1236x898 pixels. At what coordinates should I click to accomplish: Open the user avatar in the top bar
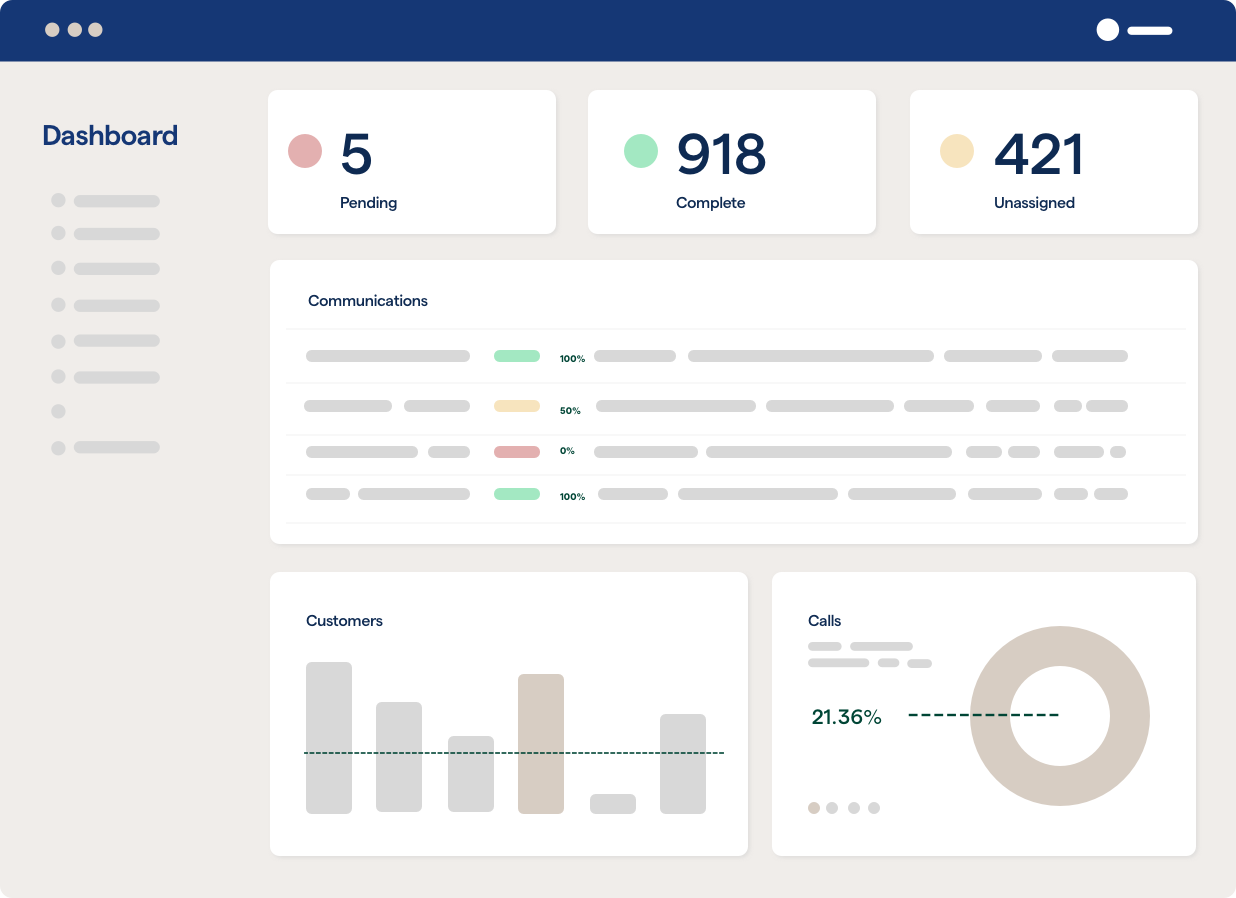[1107, 30]
